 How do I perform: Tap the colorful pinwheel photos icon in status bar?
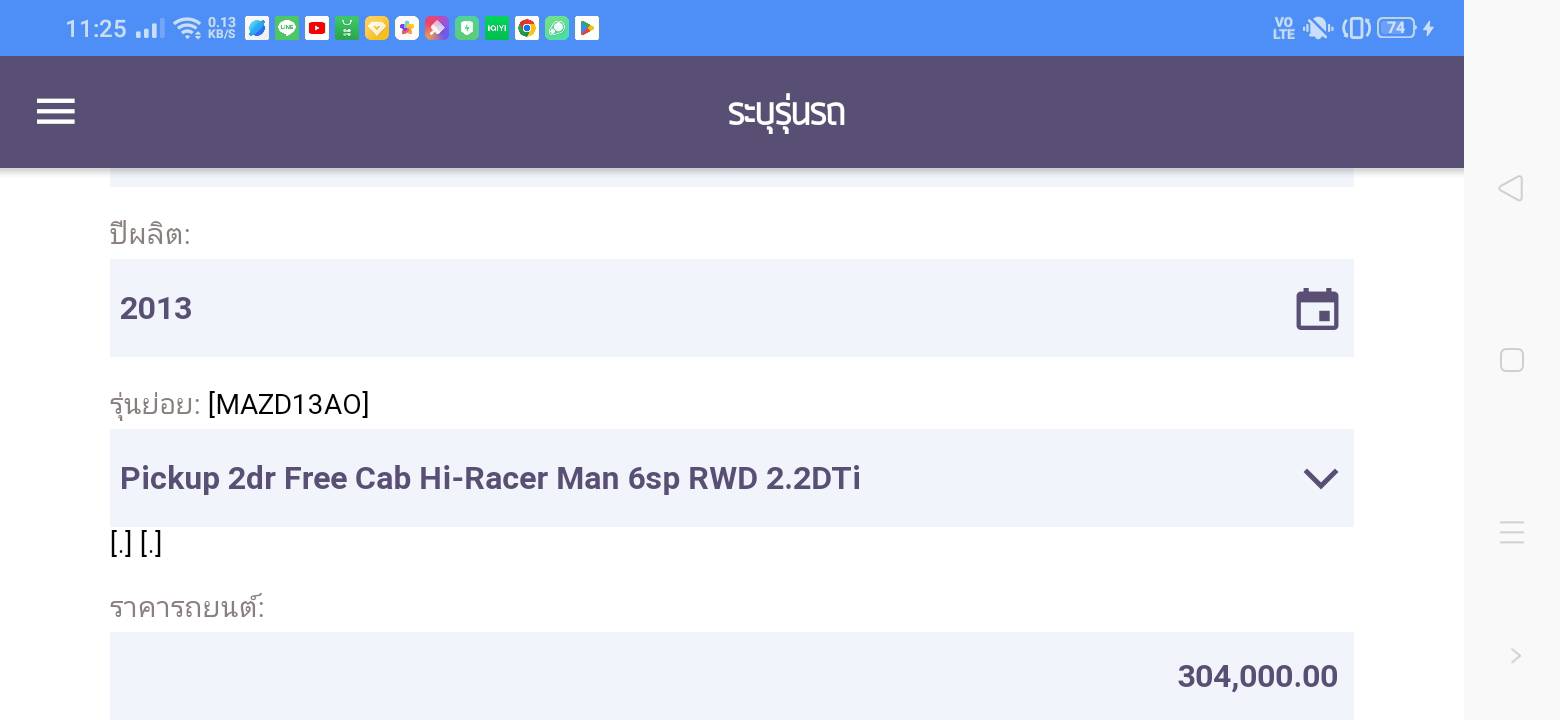tap(407, 28)
